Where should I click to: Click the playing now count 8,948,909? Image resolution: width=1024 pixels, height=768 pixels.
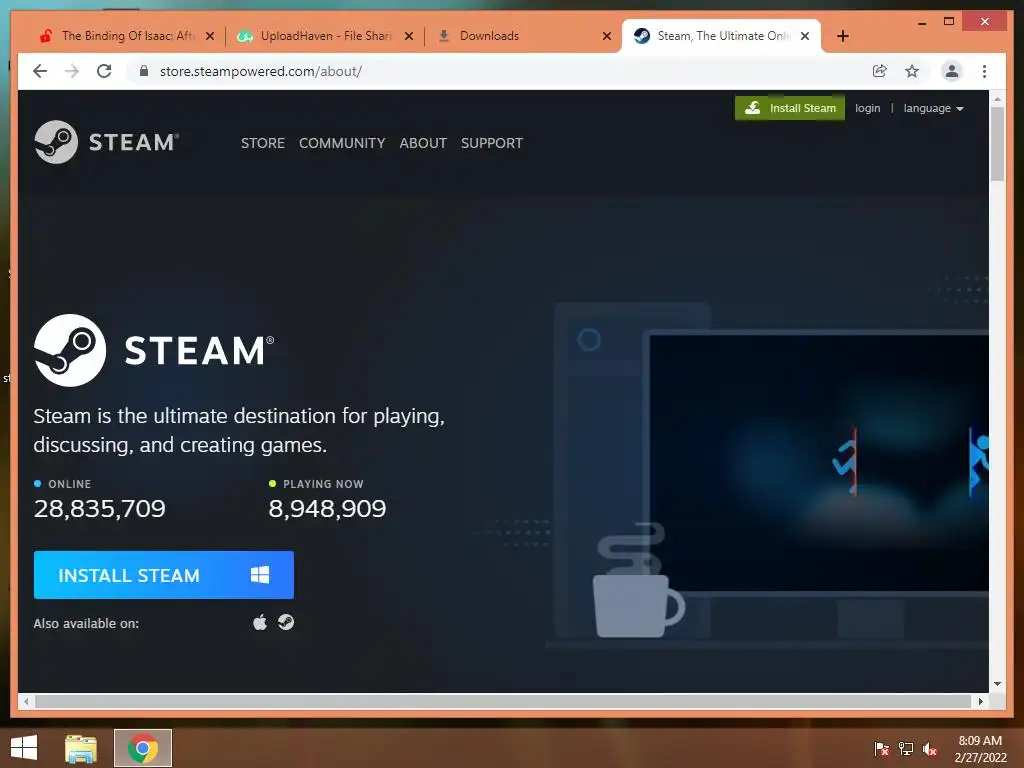coord(327,509)
